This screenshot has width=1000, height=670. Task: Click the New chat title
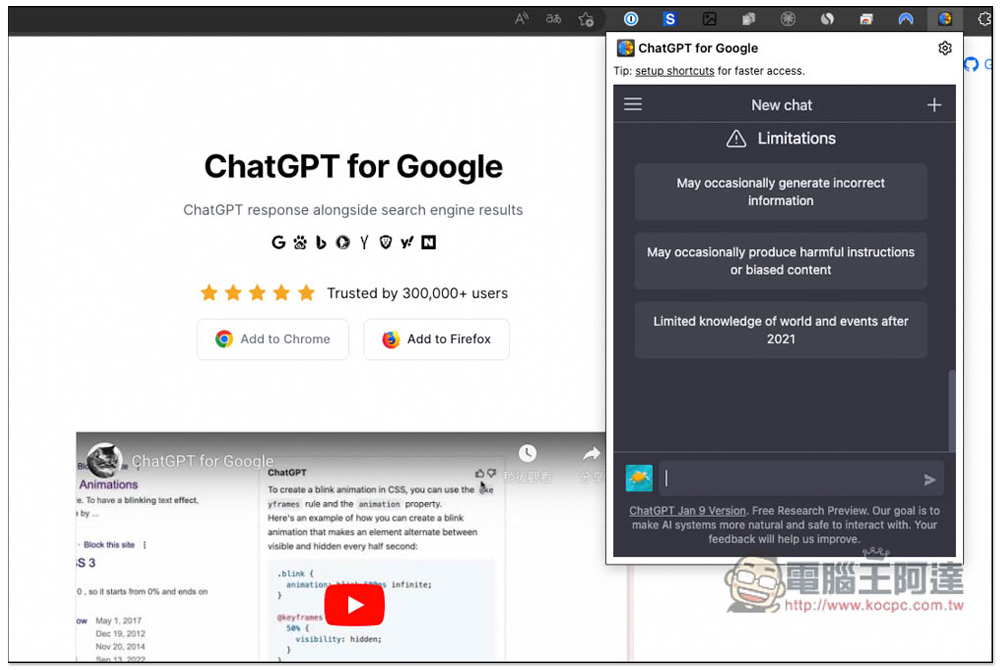[781, 105]
